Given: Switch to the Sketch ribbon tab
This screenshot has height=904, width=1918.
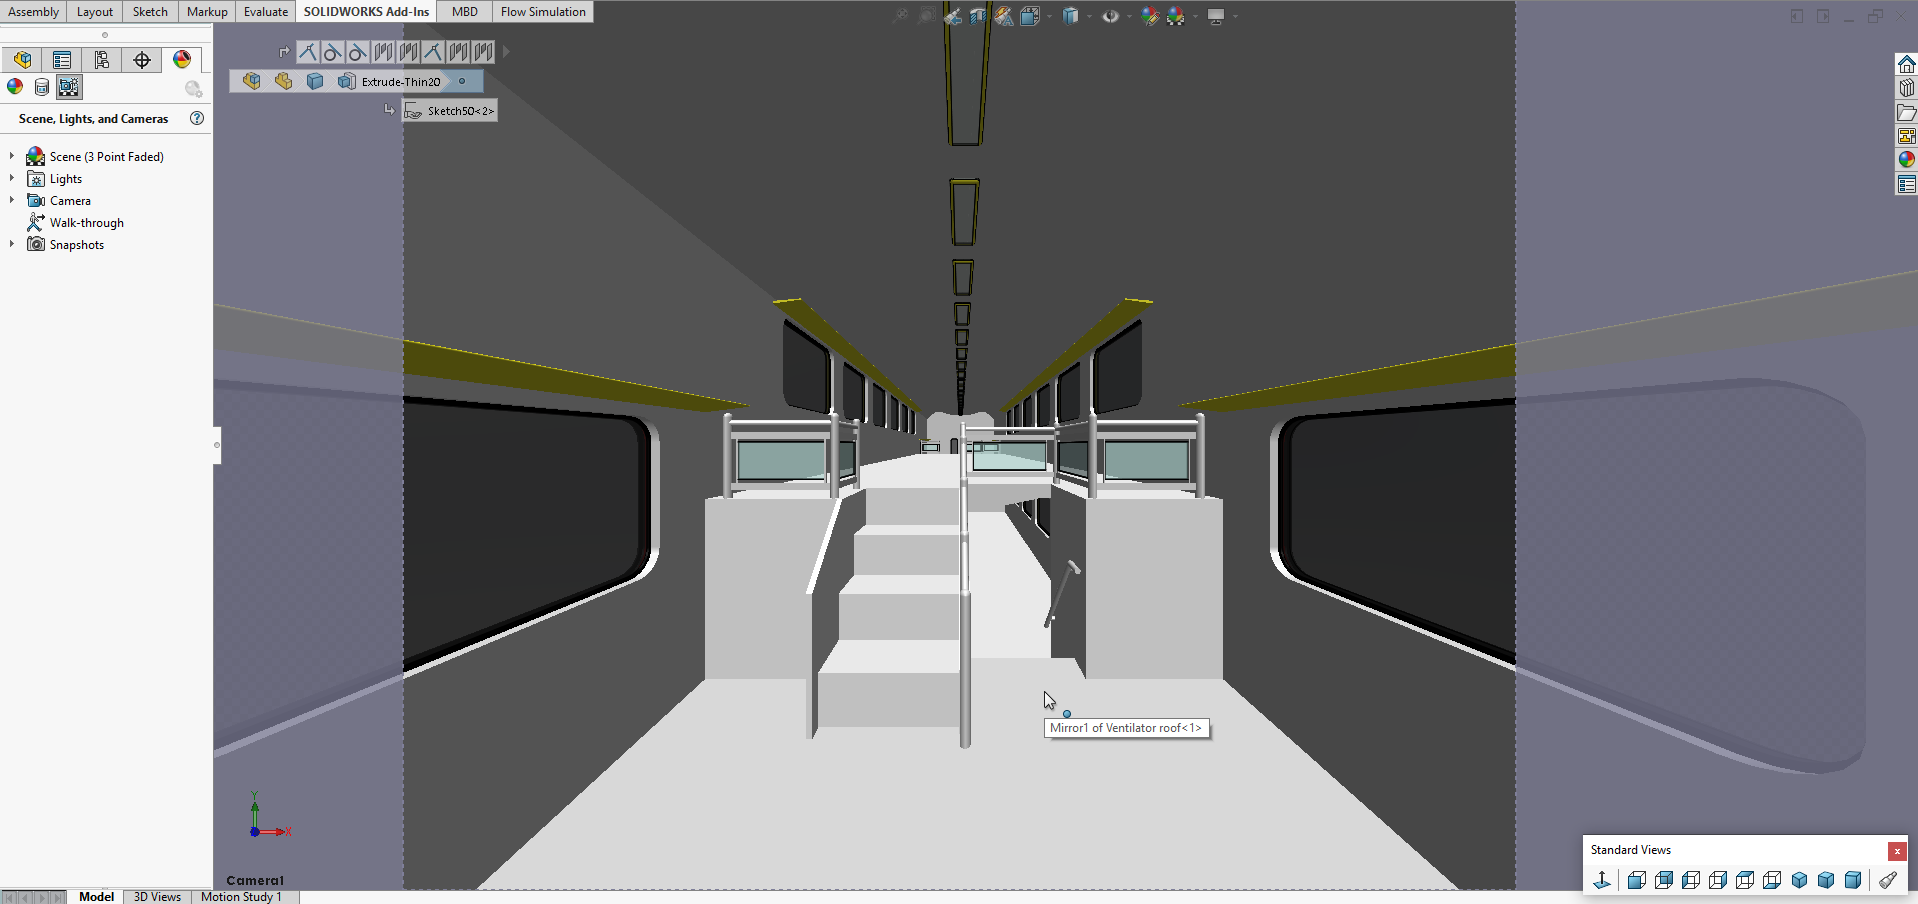Looking at the screenshot, I should click(x=150, y=12).
